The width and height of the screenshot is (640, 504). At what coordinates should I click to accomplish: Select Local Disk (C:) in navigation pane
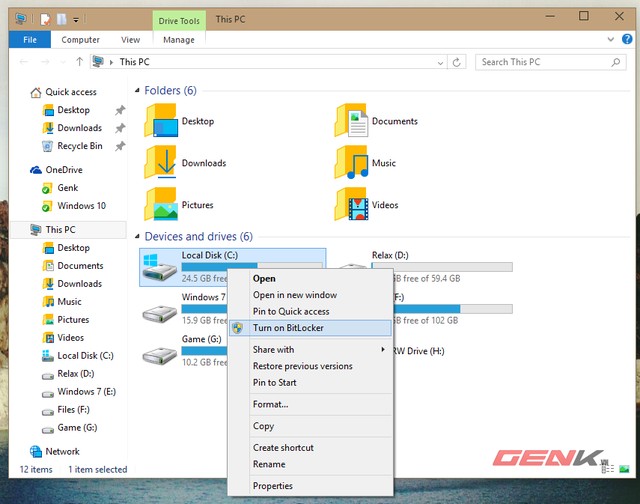[x=85, y=356]
